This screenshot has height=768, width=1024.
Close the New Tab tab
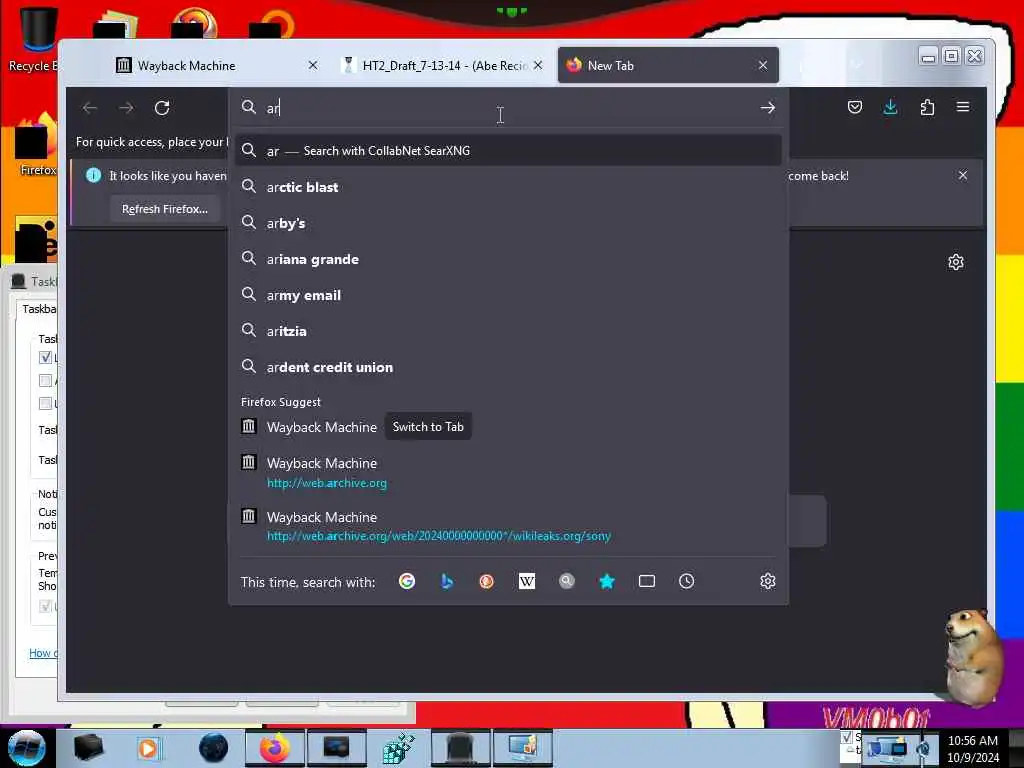[763, 65]
